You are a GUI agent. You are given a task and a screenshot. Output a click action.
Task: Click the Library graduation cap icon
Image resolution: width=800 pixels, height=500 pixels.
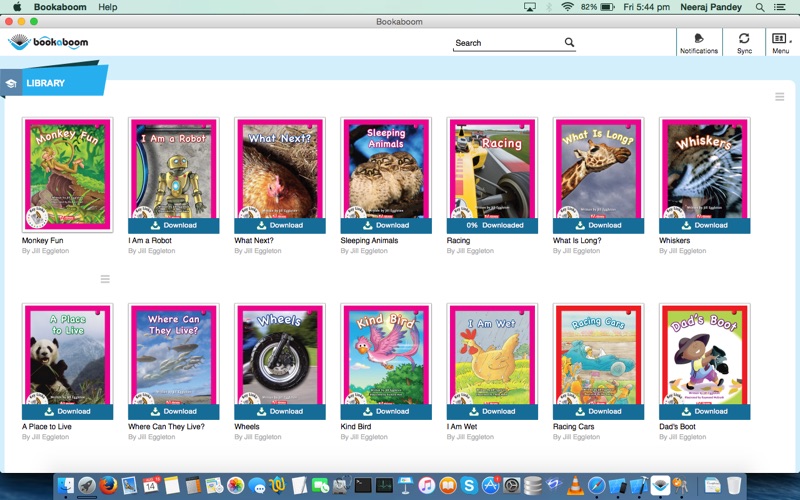click(11, 84)
